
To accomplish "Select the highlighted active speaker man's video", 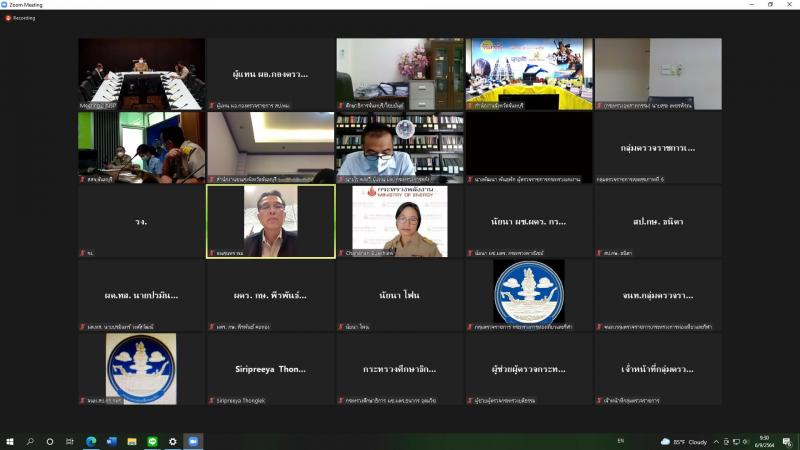I will (x=271, y=221).
